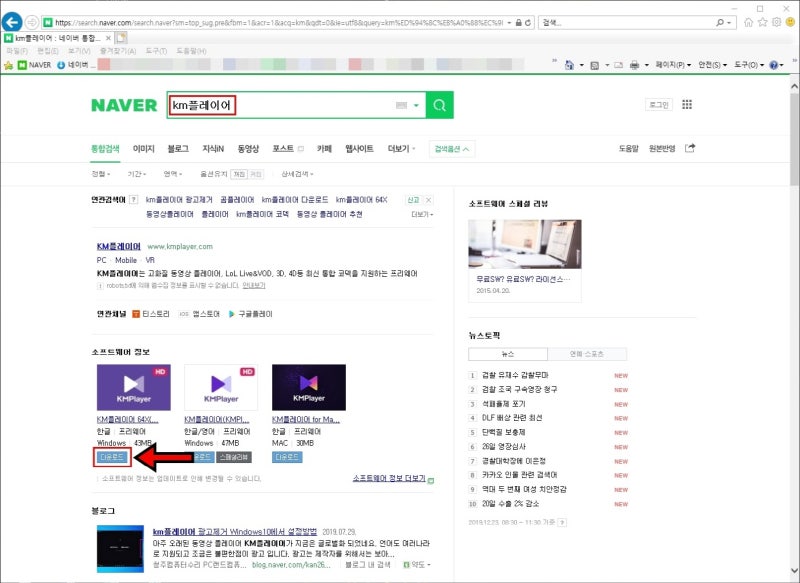Switch news topic to 연예·스포츠 tab
The width and height of the screenshot is (800, 583).
pyautogui.click(x=587, y=354)
